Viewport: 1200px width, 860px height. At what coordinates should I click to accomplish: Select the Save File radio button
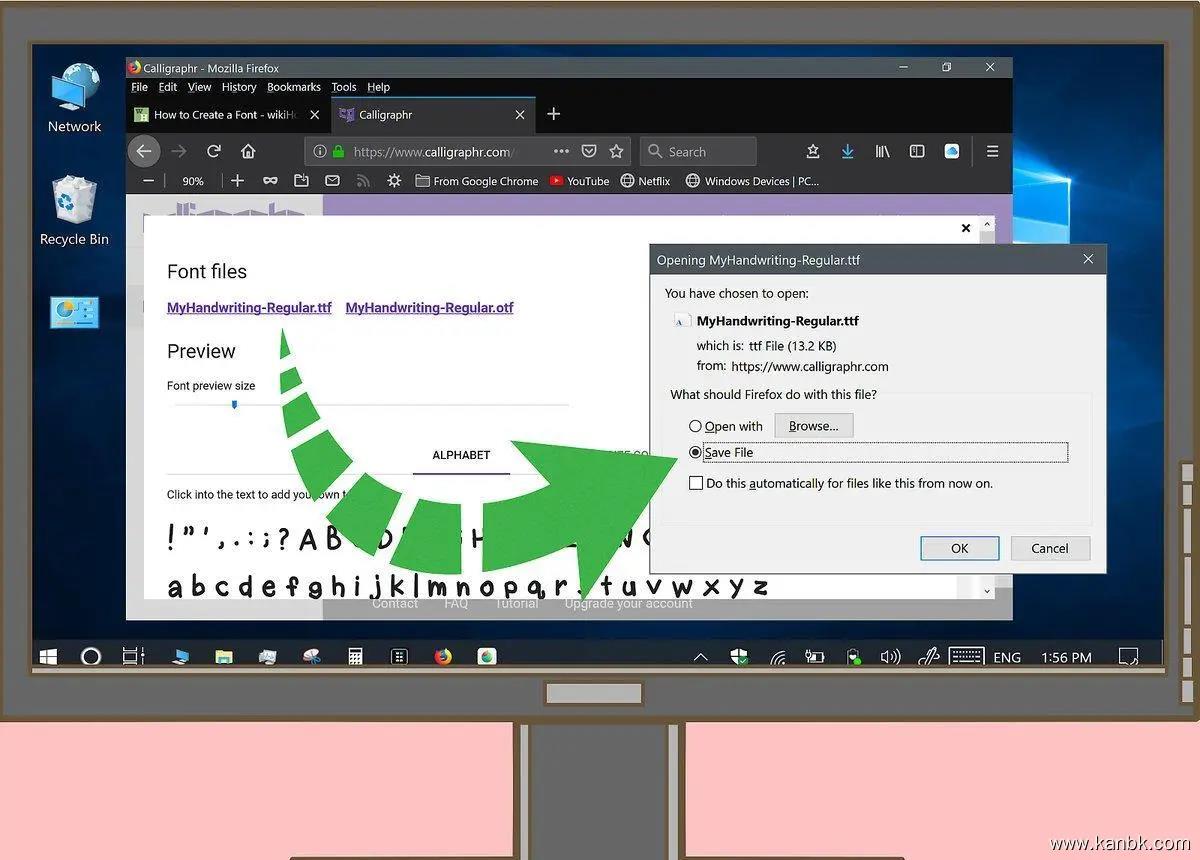click(696, 453)
